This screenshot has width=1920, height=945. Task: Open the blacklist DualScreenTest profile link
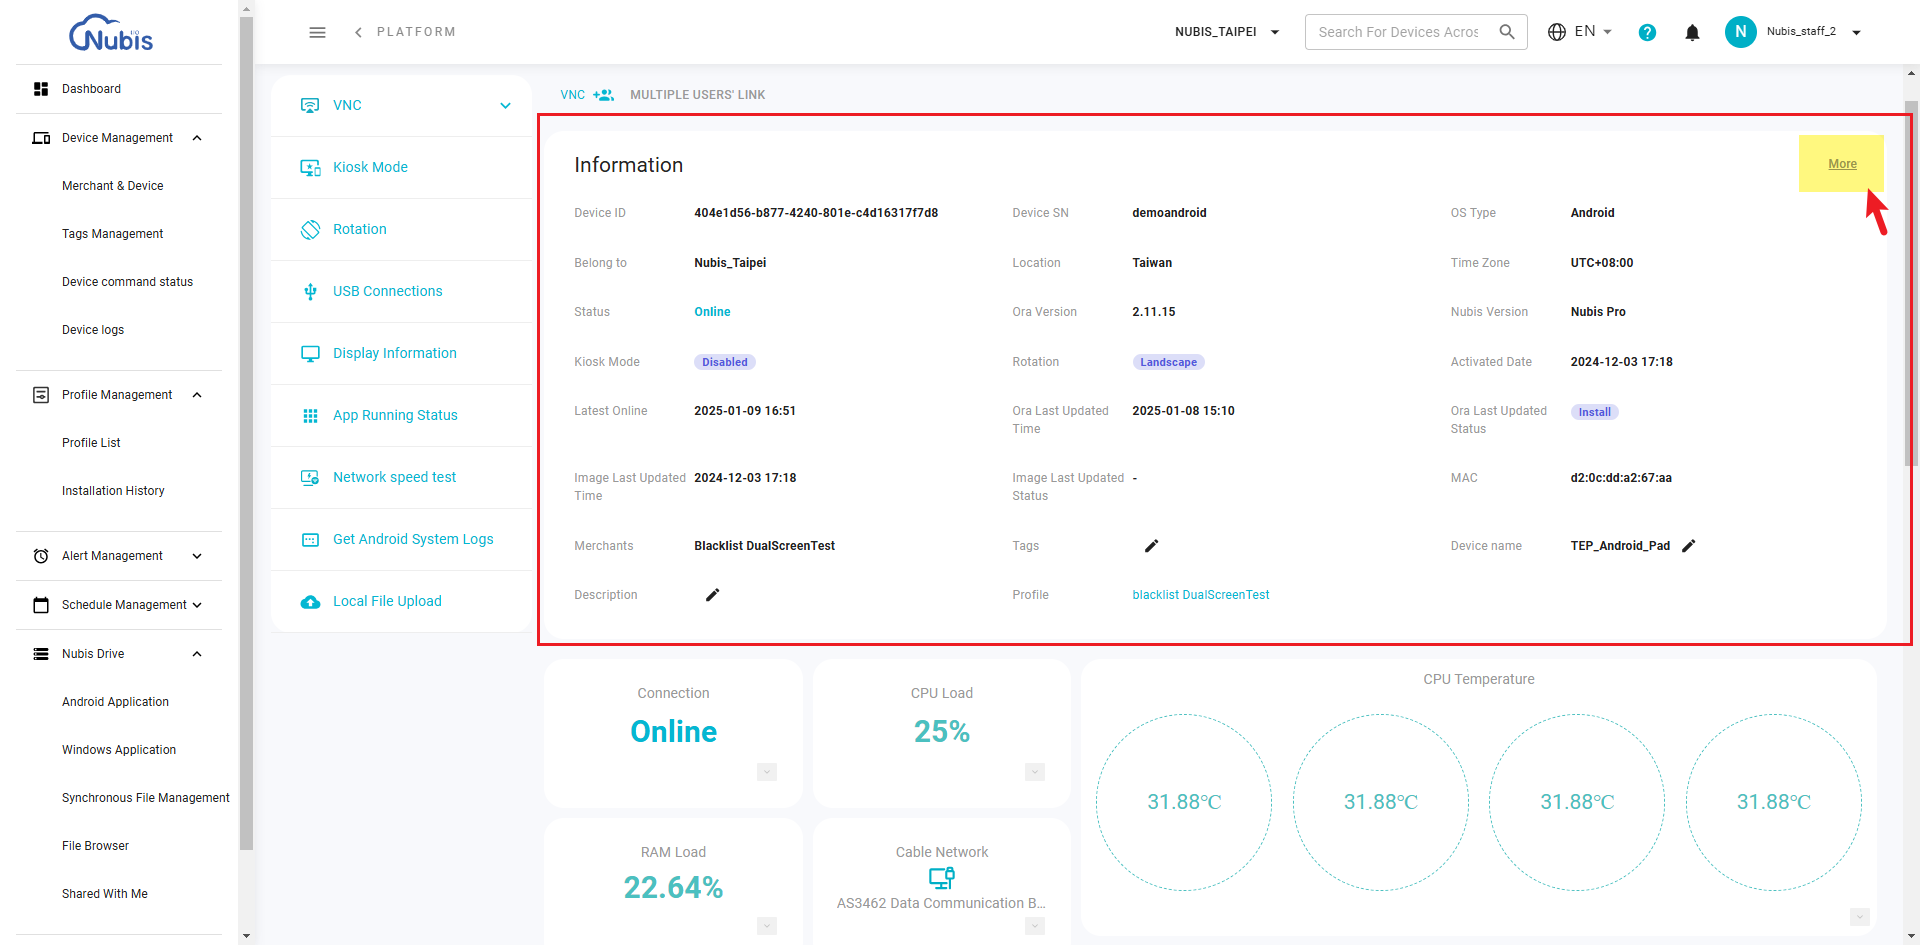pyautogui.click(x=1200, y=595)
